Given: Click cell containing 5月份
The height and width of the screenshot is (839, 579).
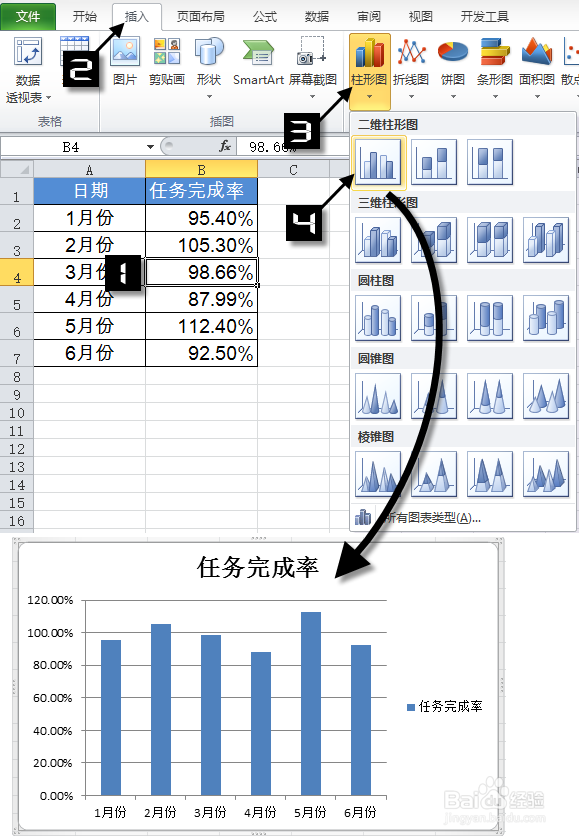Looking at the screenshot, I should [89, 326].
